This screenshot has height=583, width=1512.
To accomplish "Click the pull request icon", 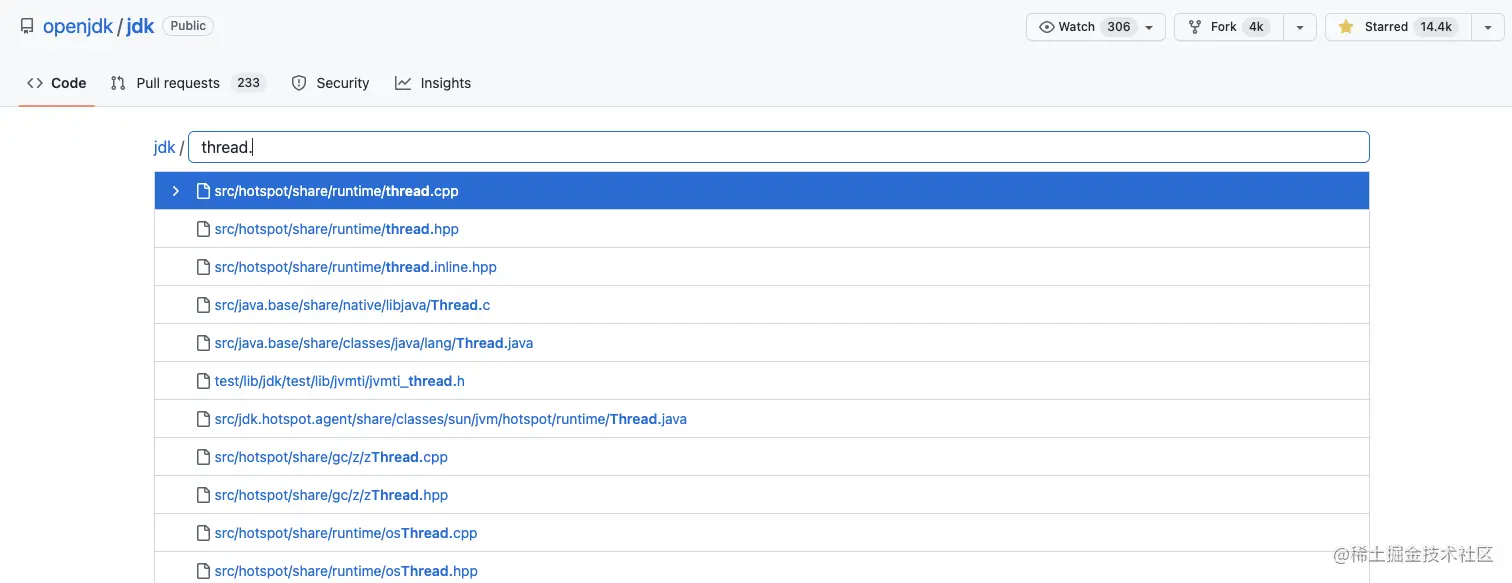I will (118, 83).
